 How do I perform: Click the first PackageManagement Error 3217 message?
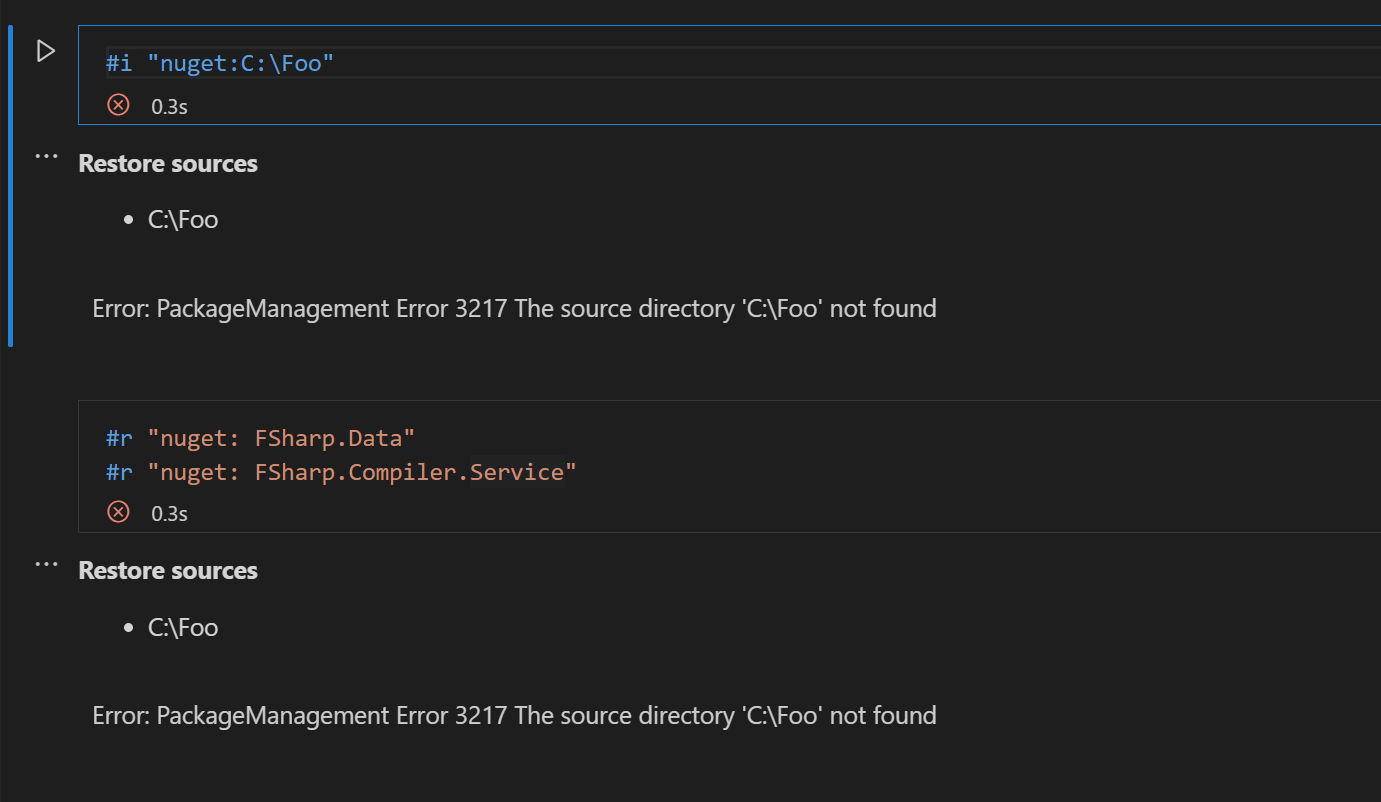514,308
